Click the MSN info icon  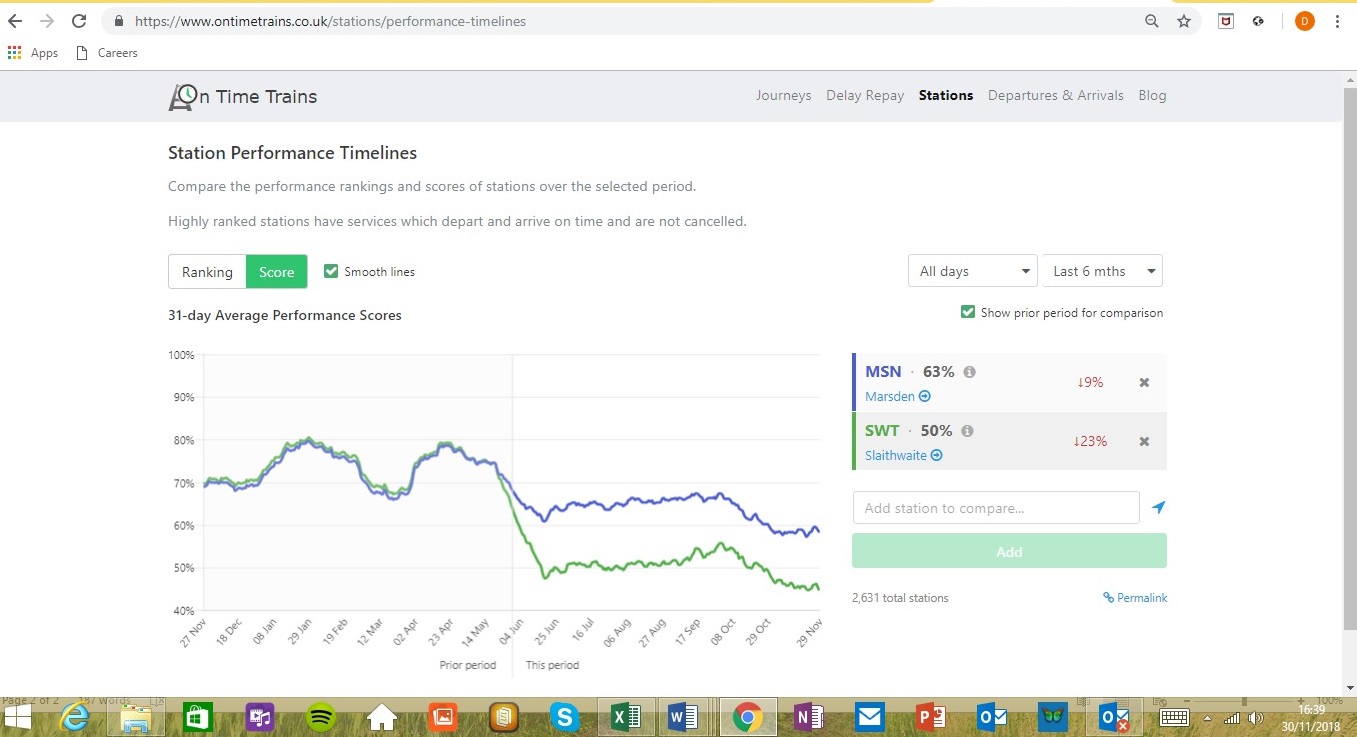(969, 372)
